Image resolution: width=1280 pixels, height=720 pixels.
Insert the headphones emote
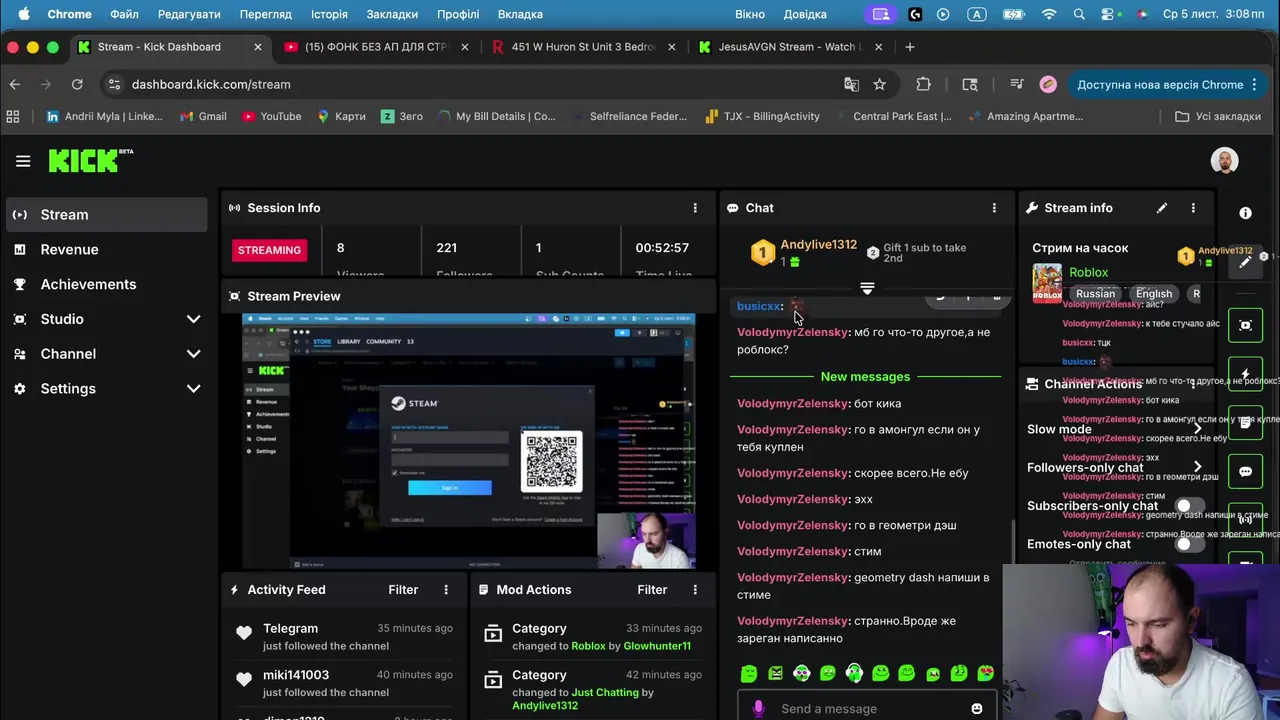(854, 673)
